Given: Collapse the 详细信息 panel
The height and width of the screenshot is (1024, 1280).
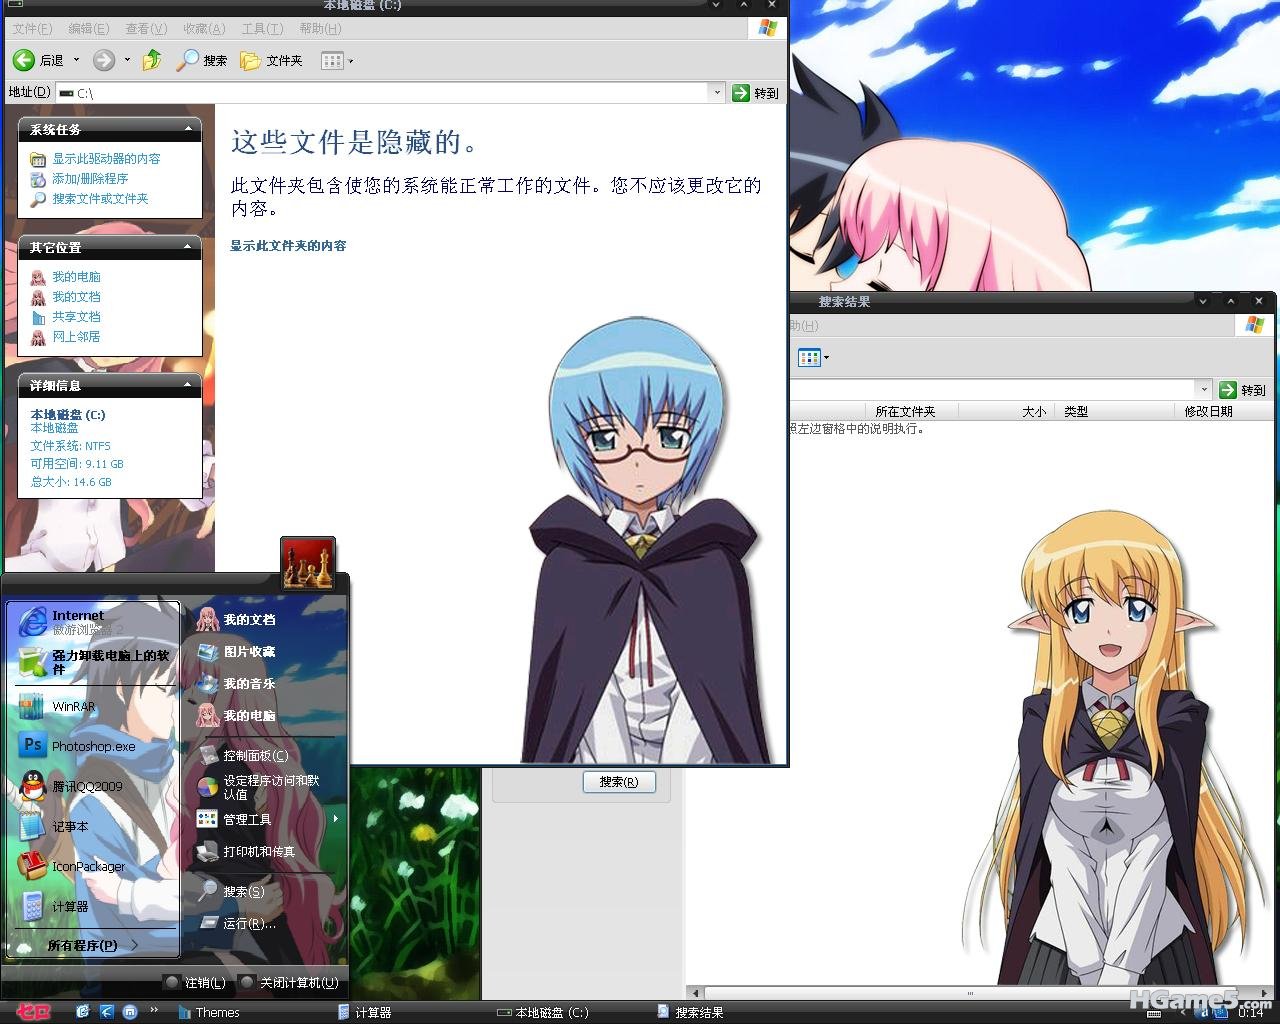Looking at the screenshot, I should [x=188, y=385].
